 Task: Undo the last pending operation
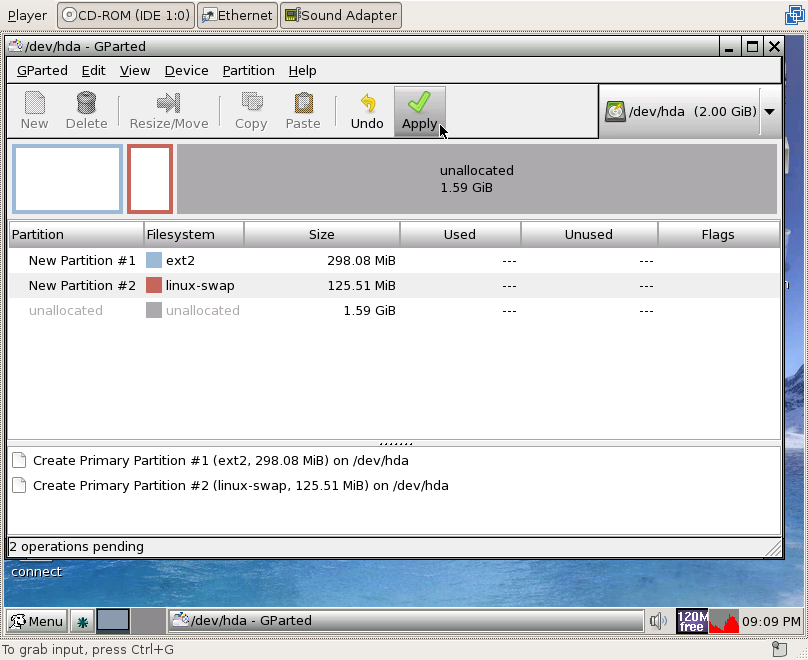pos(367,111)
